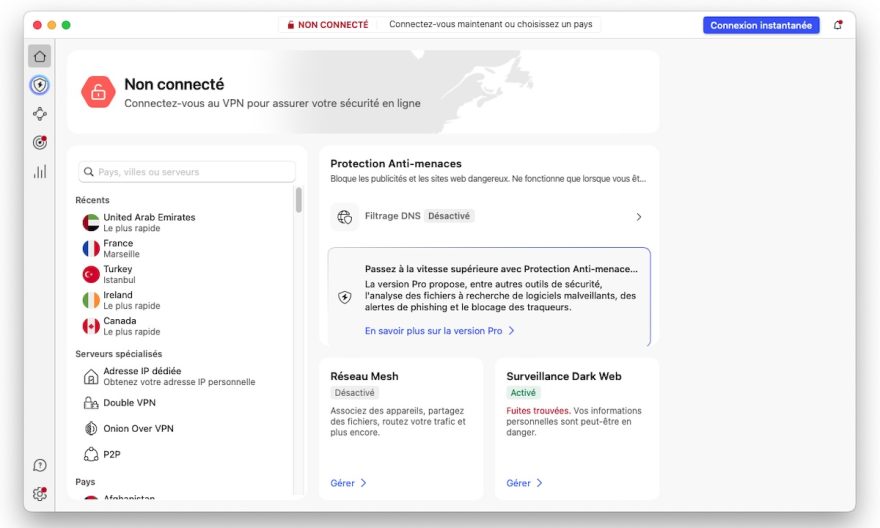Open the statistics bar chart icon
This screenshot has width=880, height=528.
(x=40, y=172)
